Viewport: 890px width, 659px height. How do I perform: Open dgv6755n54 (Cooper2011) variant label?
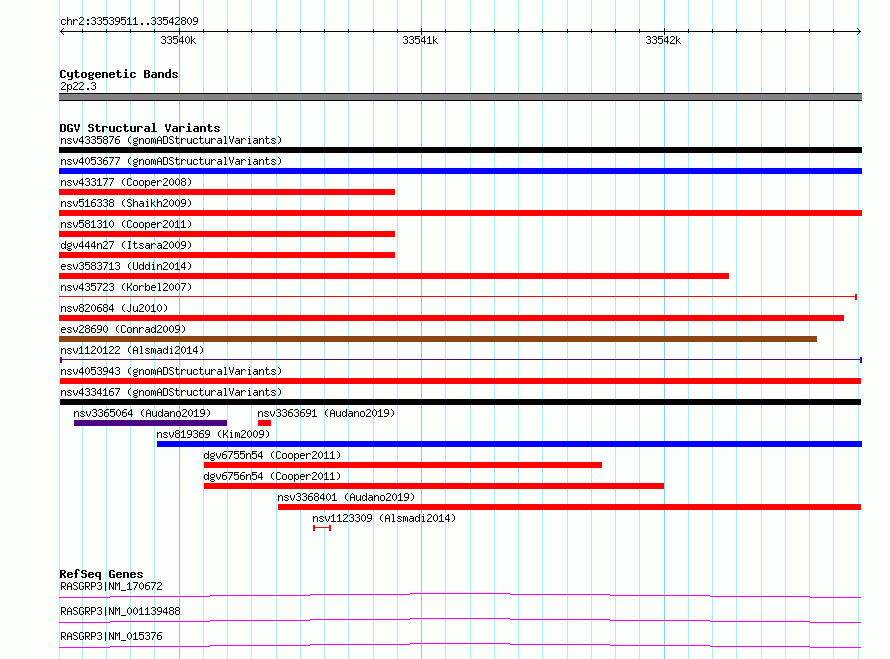tap(272, 455)
